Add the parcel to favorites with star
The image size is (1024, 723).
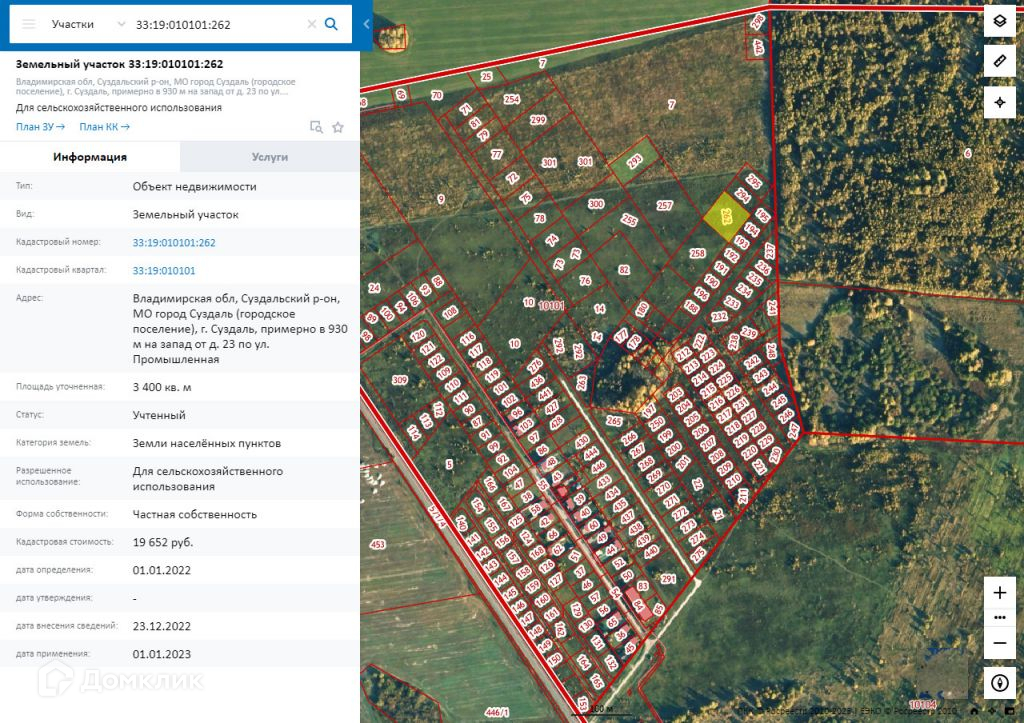pos(338,127)
